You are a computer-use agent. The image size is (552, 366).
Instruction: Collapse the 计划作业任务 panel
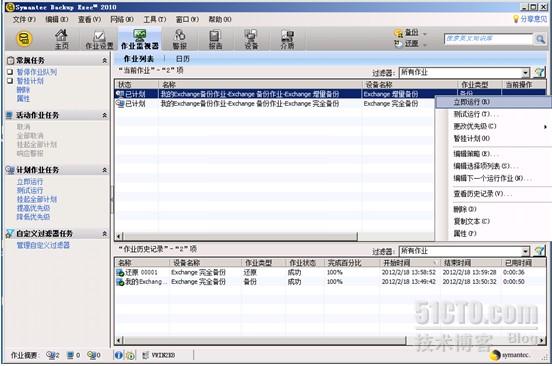pyautogui.click(x=105, y=170)
